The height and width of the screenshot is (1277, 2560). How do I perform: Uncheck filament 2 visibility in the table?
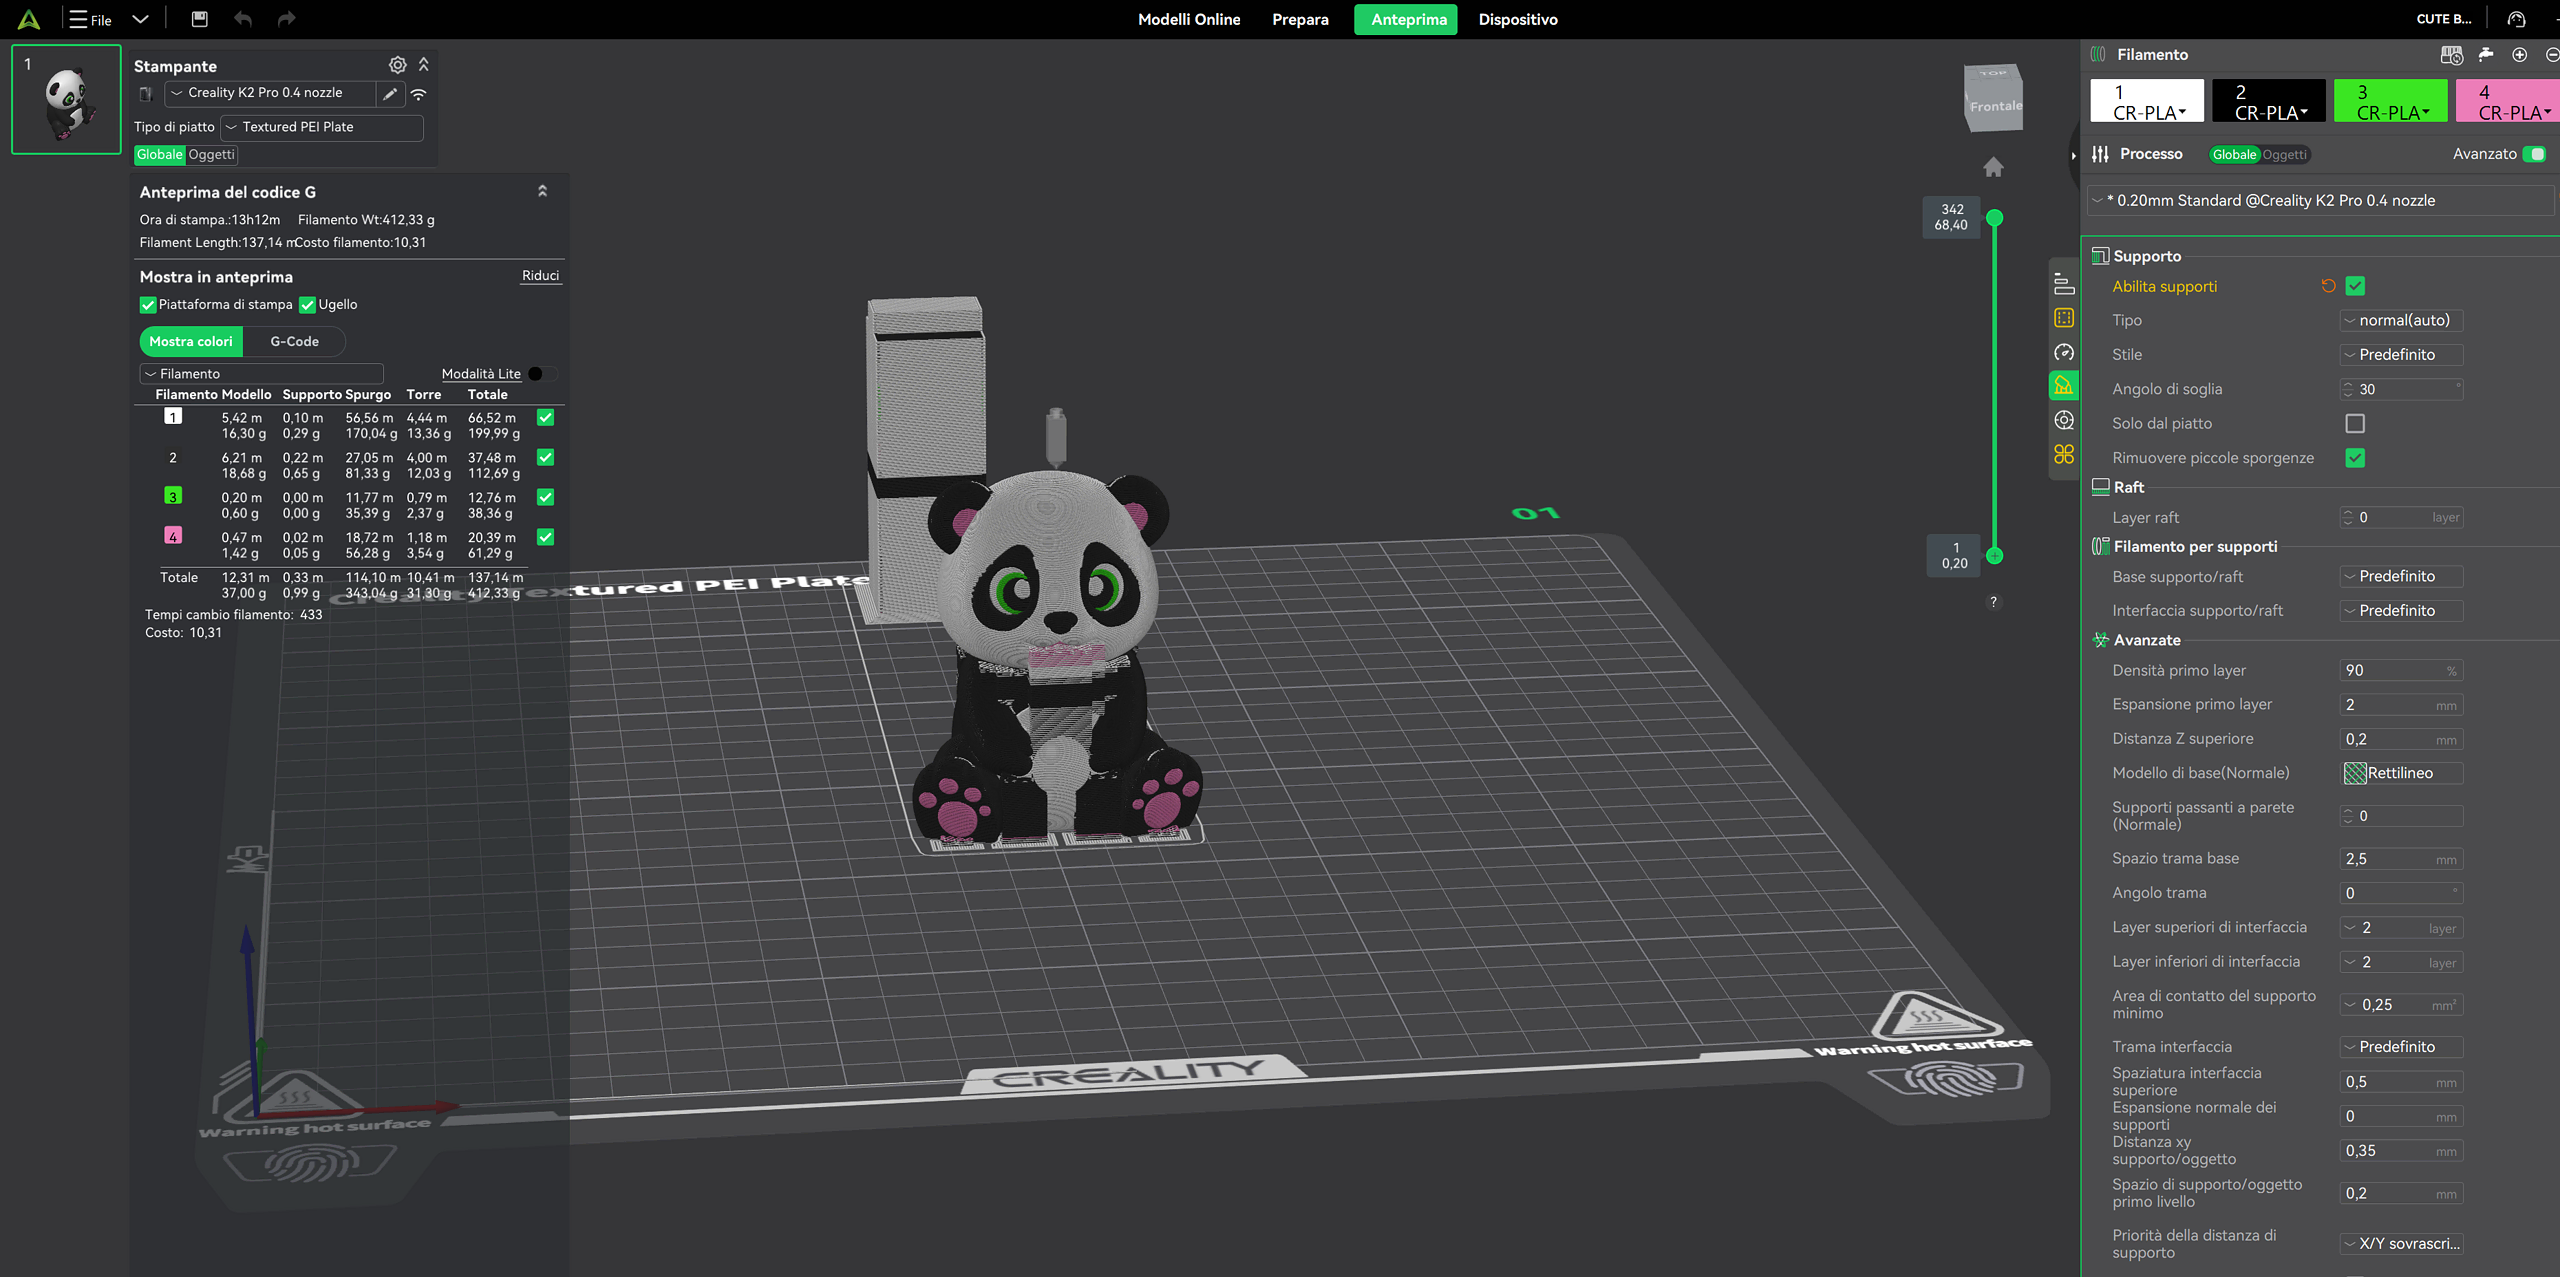545,457
